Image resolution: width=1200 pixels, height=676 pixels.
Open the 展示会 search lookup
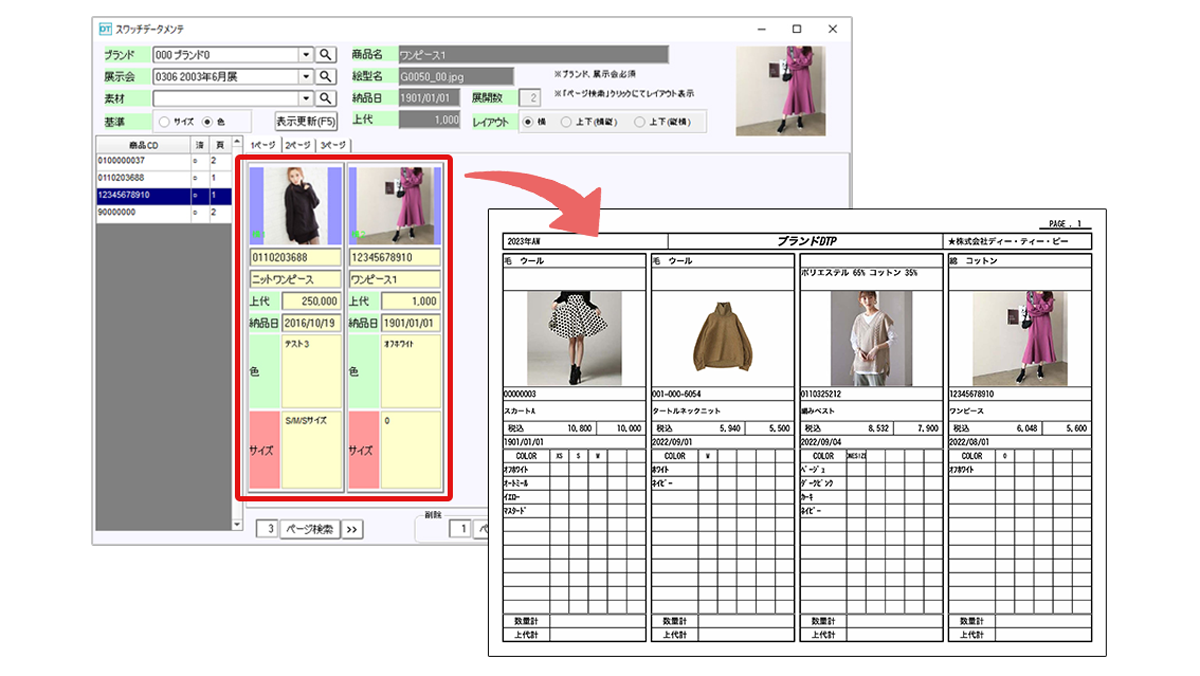coord(327,76)
